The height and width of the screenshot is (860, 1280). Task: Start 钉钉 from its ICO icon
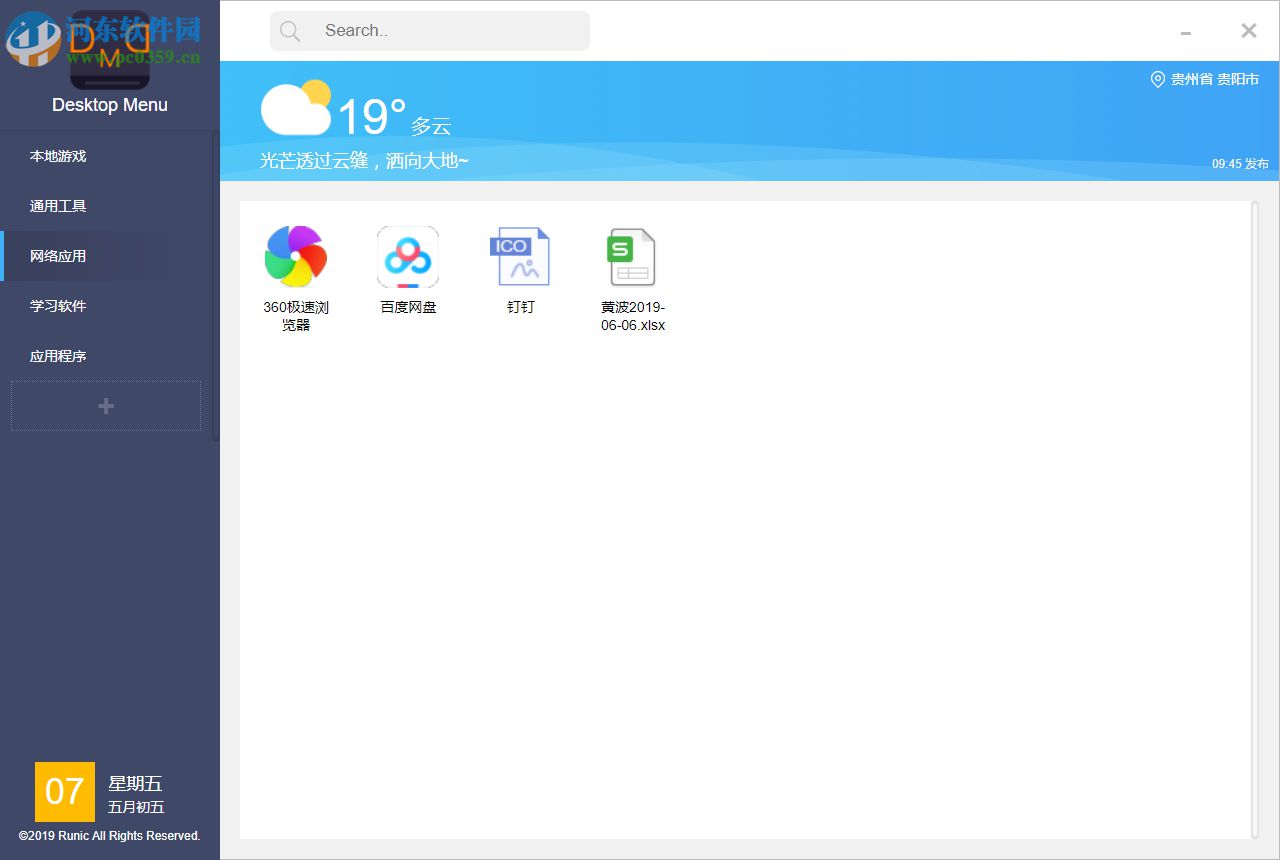(x=521, y=256)
